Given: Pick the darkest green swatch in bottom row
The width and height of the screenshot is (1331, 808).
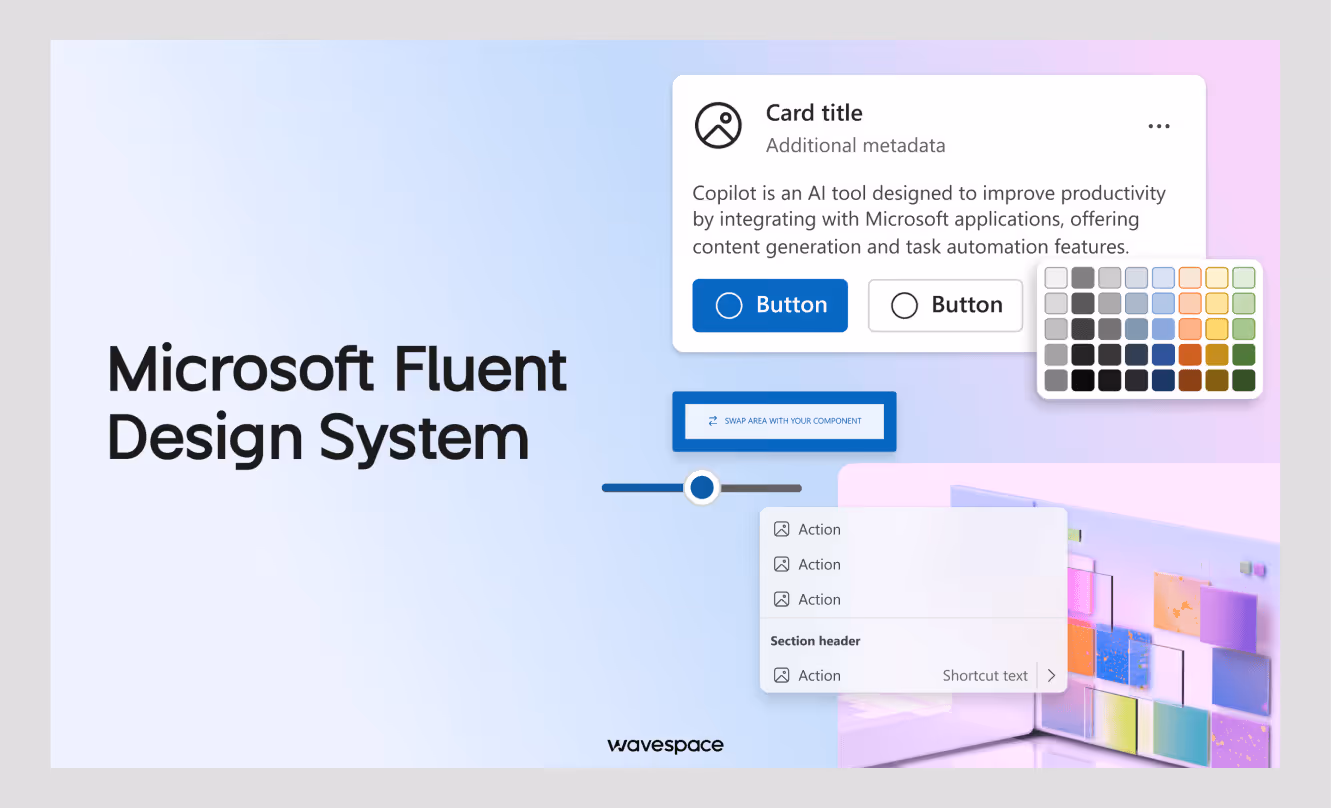Looking at the screenshot, I should pos(1243,380).
